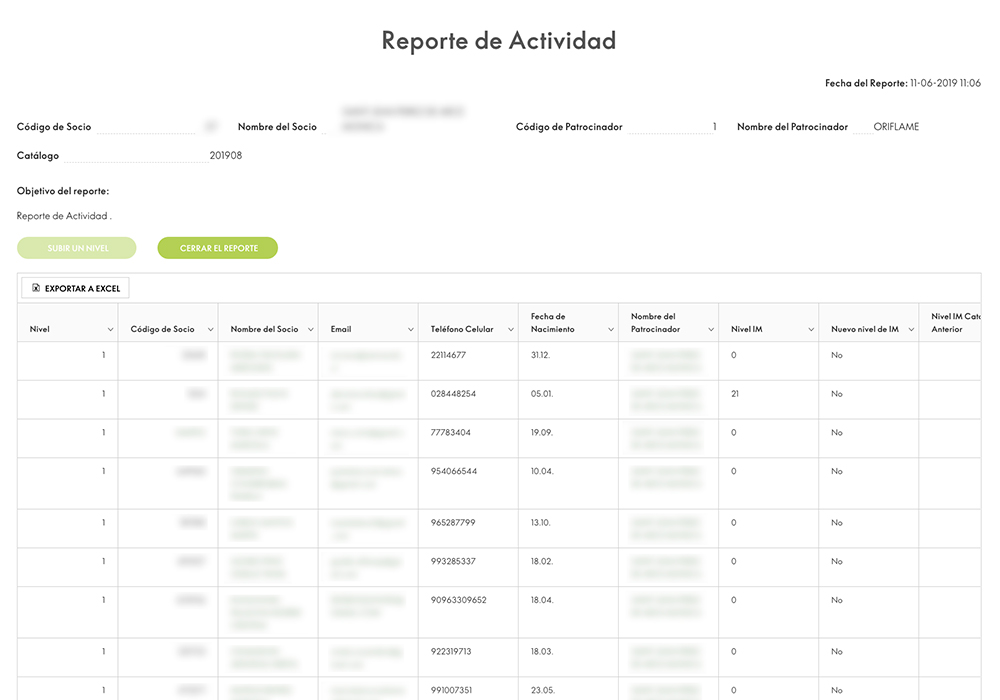1000x700 pixels.
Task: Expand the Nuevo nivel de IM column menu
Action: pyautogui.click(x=910, y=330)
